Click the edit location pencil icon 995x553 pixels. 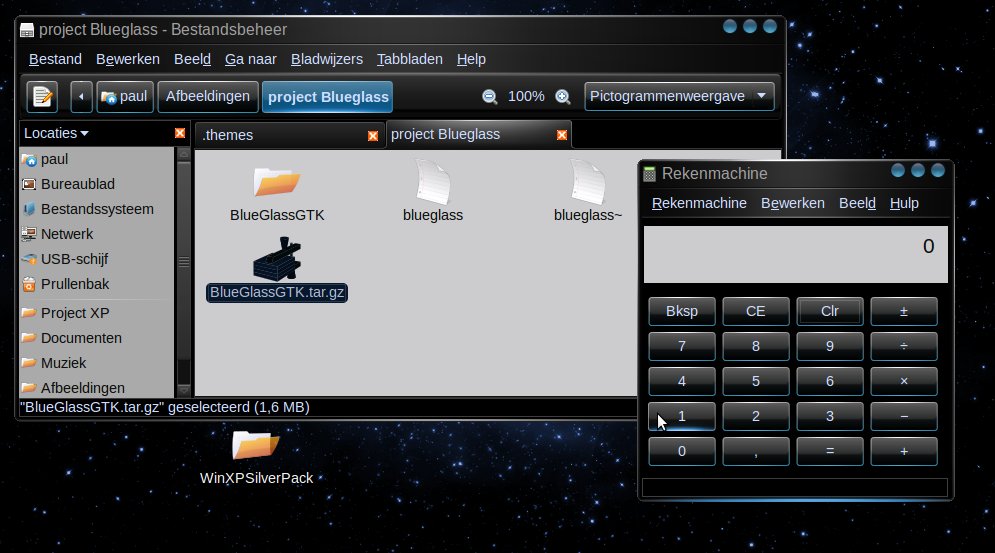point(43,97)
